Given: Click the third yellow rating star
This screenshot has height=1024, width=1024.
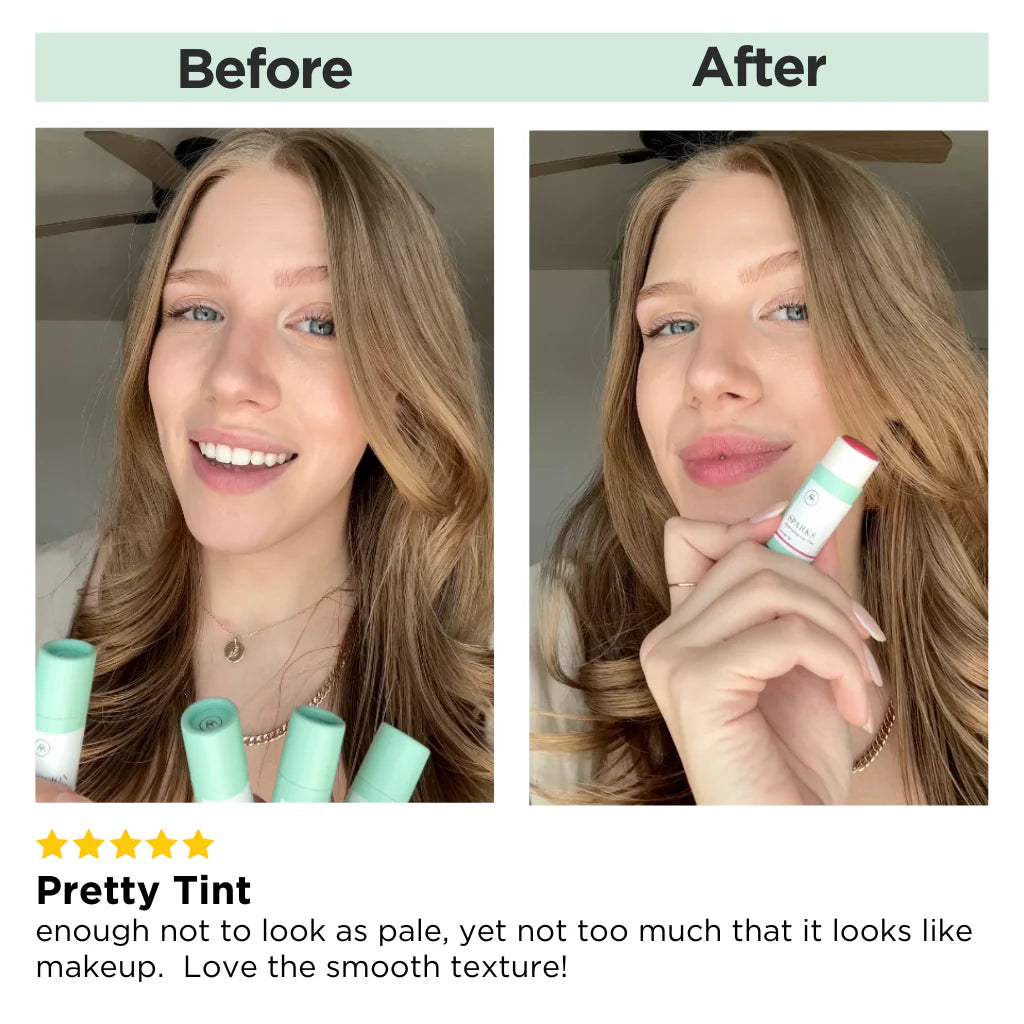Looking at the screenshot, I should click(x=125, y=844).
